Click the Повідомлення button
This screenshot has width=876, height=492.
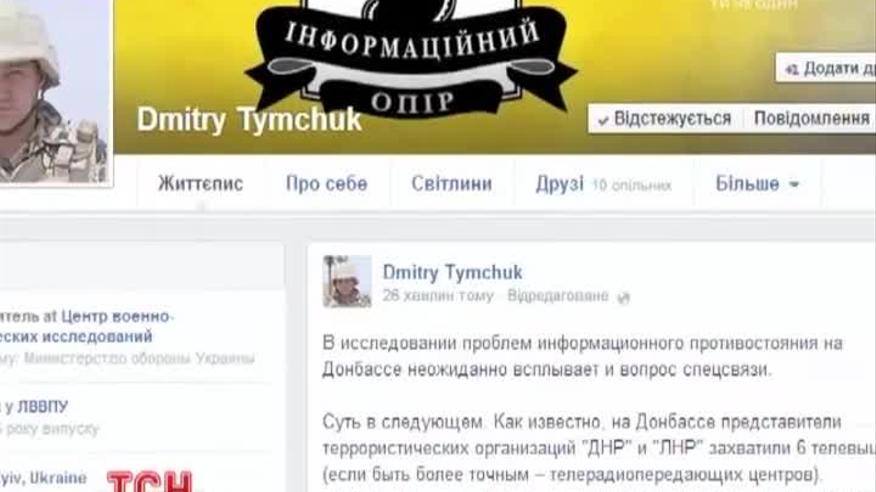click(x=810, y=118)
